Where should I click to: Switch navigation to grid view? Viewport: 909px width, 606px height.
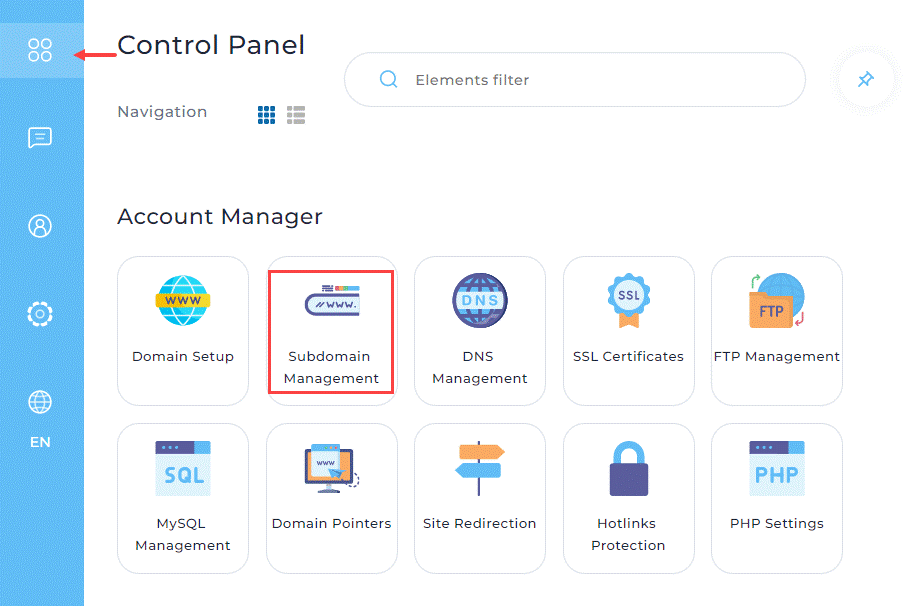point(266,115)
